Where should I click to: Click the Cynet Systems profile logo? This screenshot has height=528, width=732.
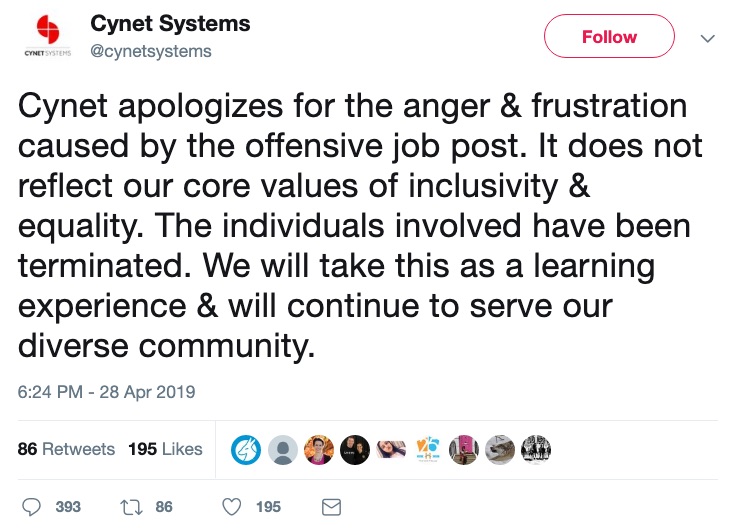pos(48,35)
